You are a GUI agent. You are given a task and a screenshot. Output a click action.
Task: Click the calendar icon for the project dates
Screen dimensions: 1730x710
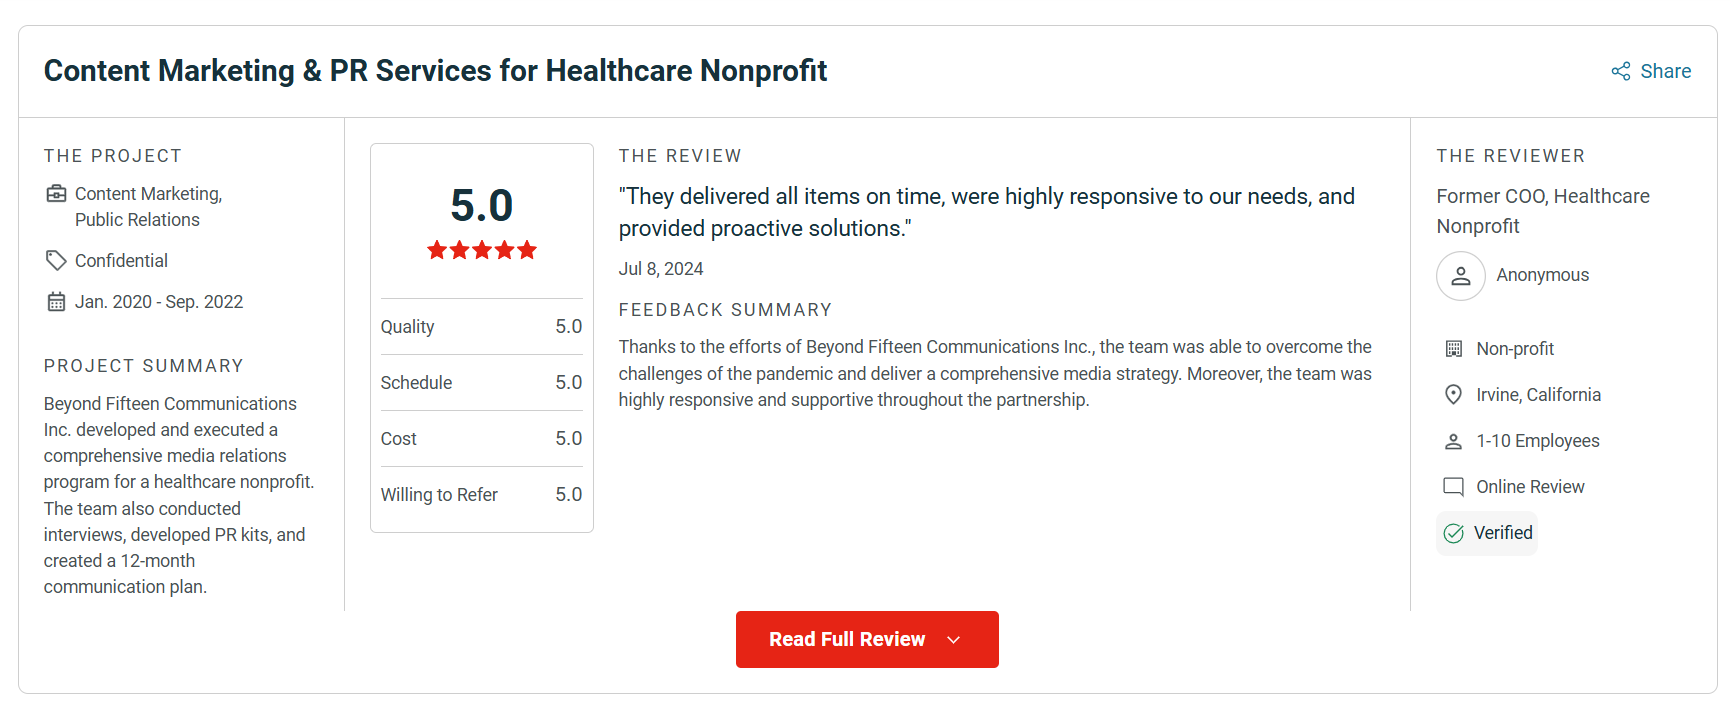(56, 301)
